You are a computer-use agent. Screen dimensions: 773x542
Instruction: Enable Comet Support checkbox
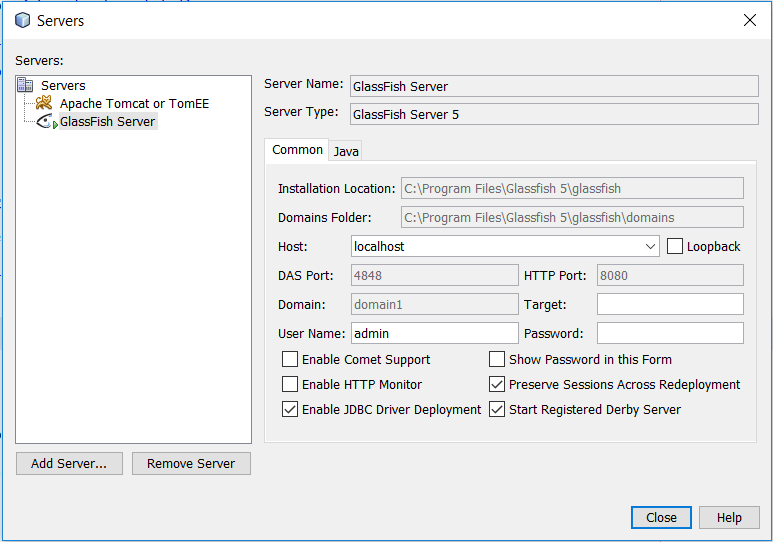[290, 359]
